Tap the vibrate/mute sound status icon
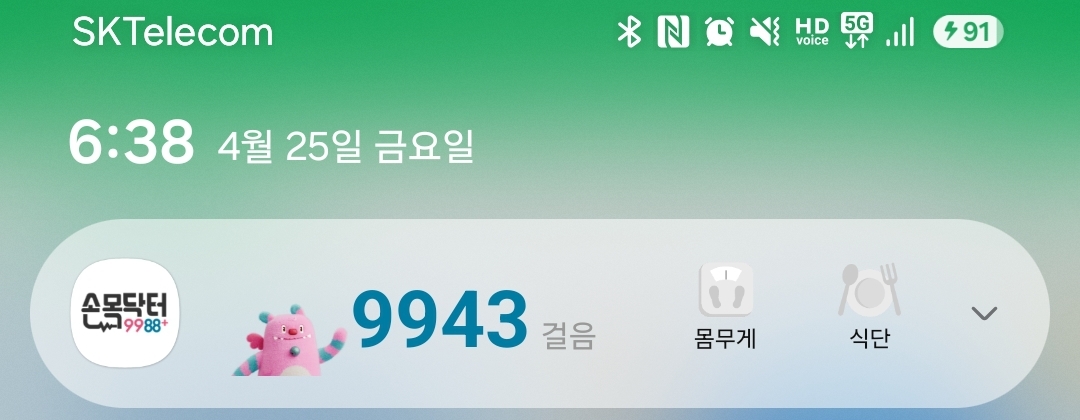The height and width of the screenshot is (420, 1080). 765,32
